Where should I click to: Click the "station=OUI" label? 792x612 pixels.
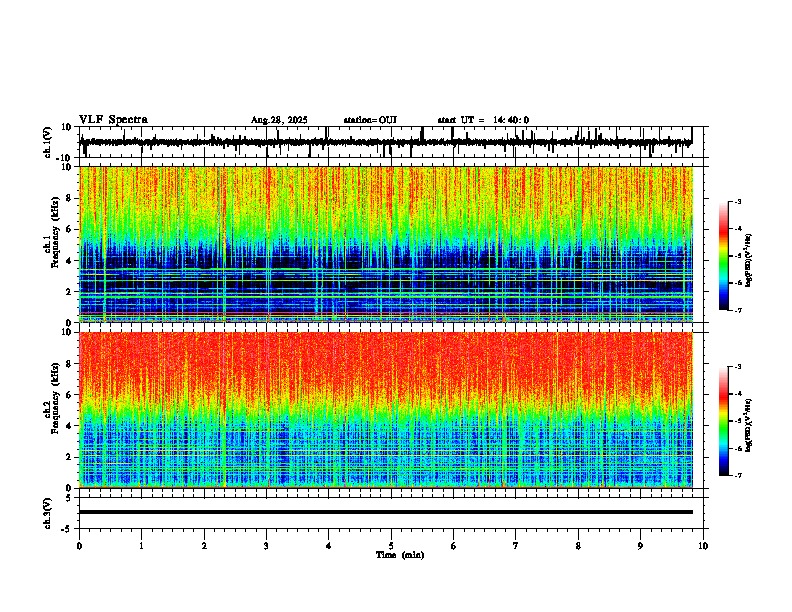[x=370, y=120]
